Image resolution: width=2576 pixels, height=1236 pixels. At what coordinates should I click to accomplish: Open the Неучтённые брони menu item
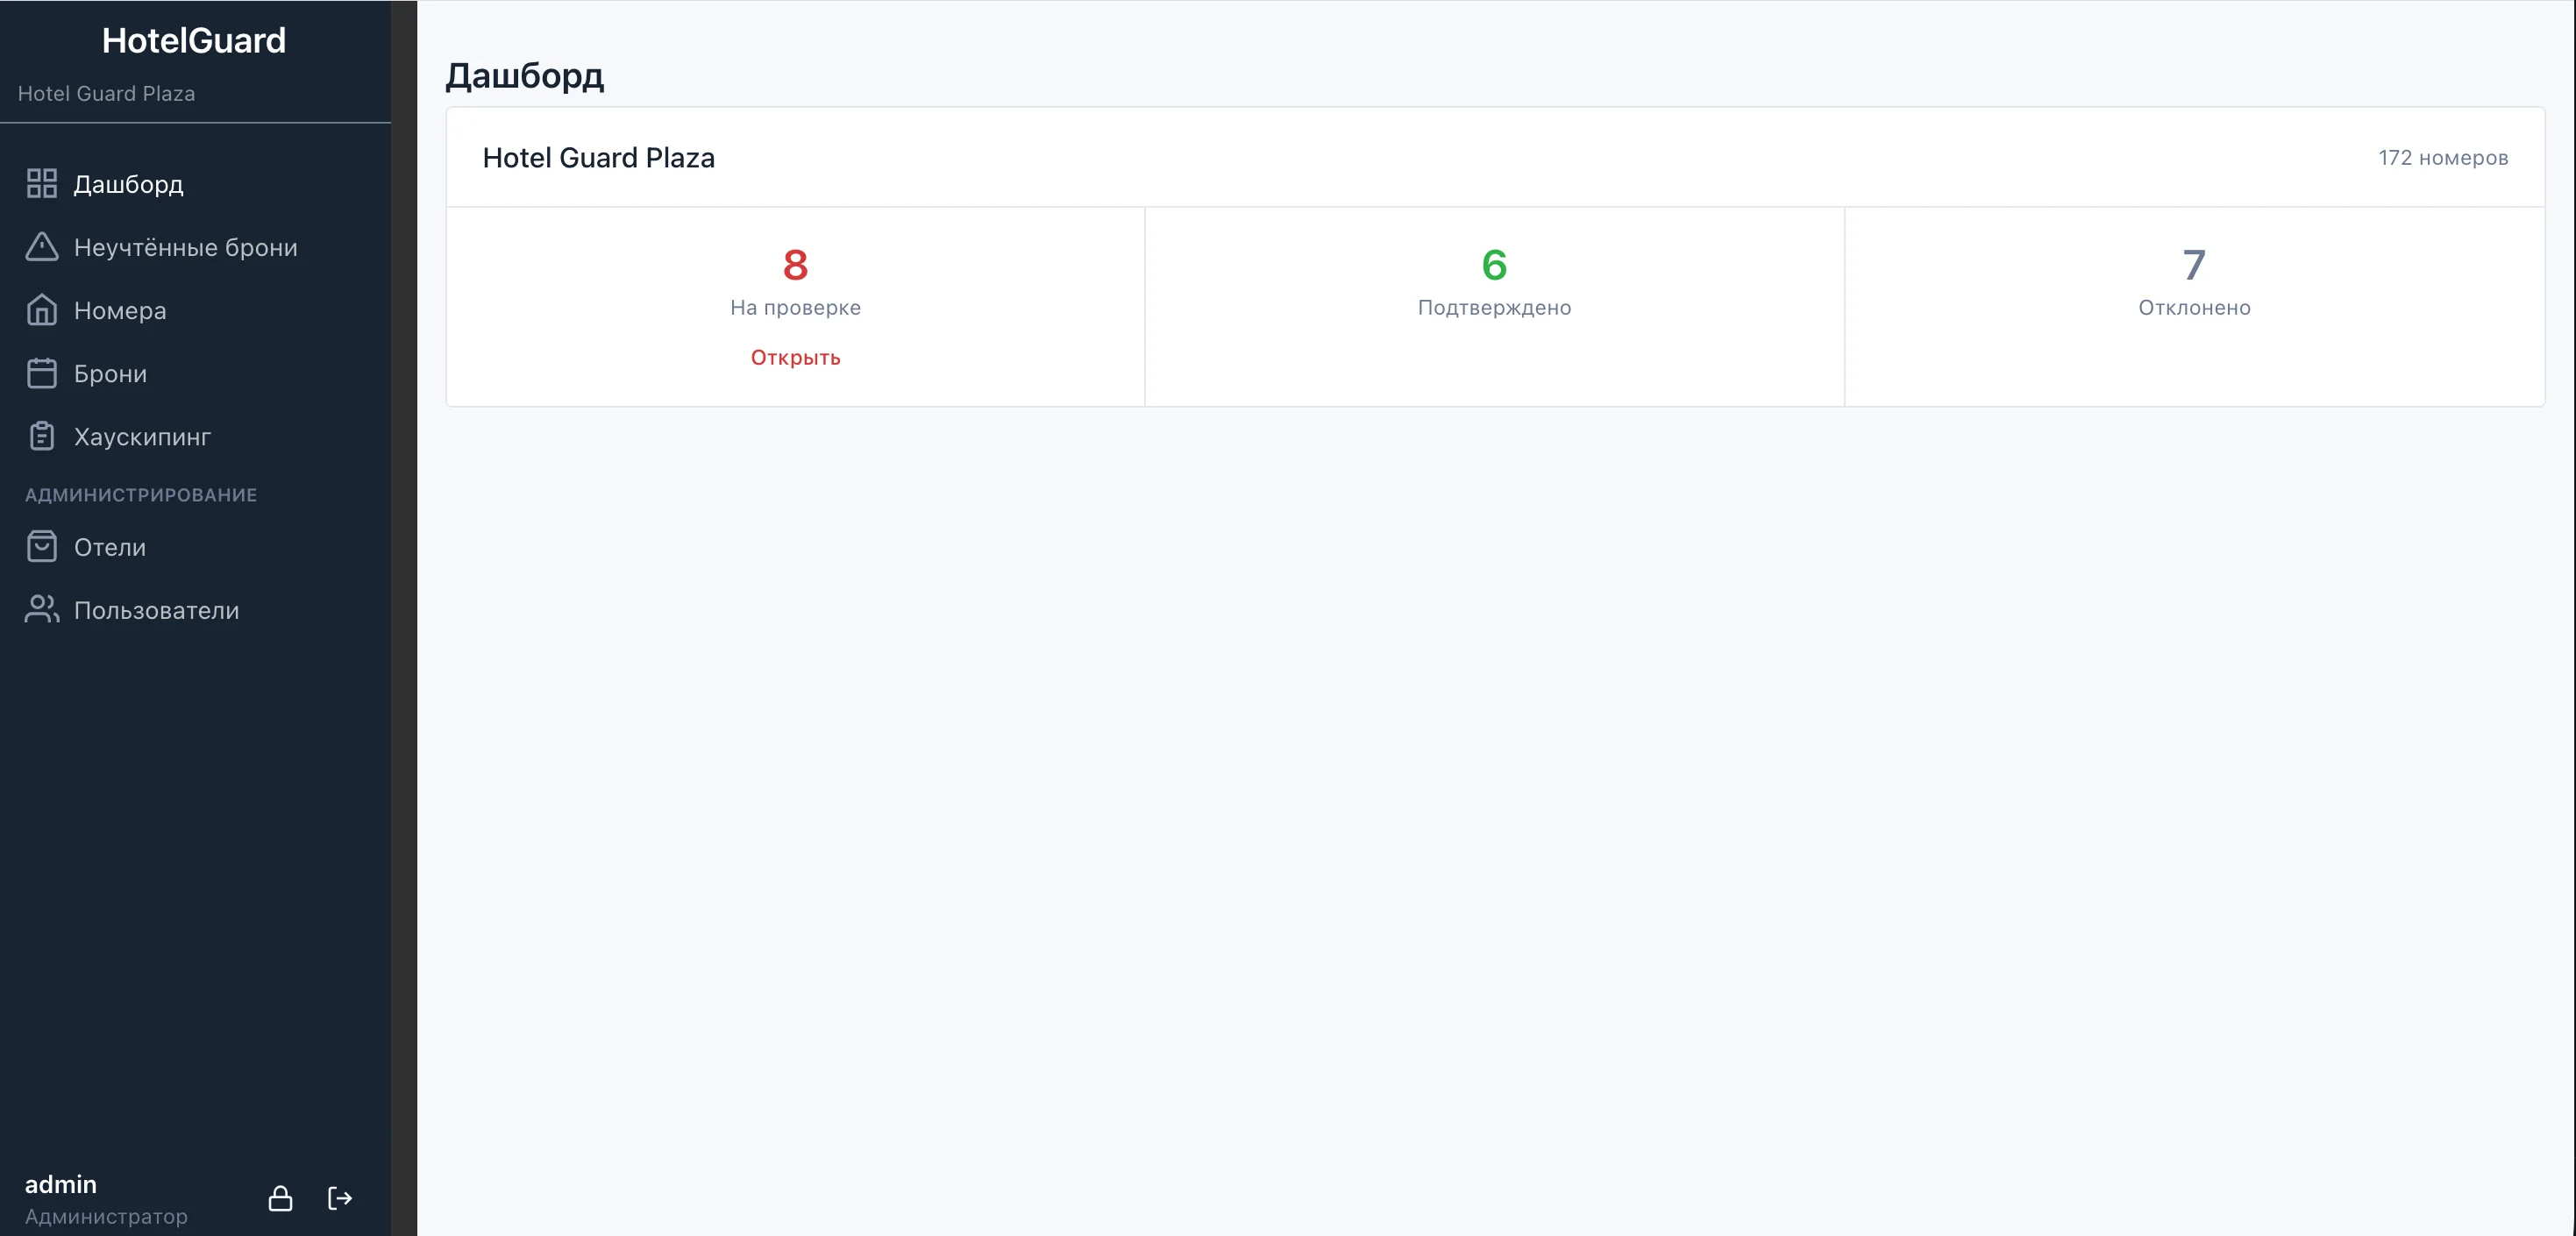pos(185,247)
